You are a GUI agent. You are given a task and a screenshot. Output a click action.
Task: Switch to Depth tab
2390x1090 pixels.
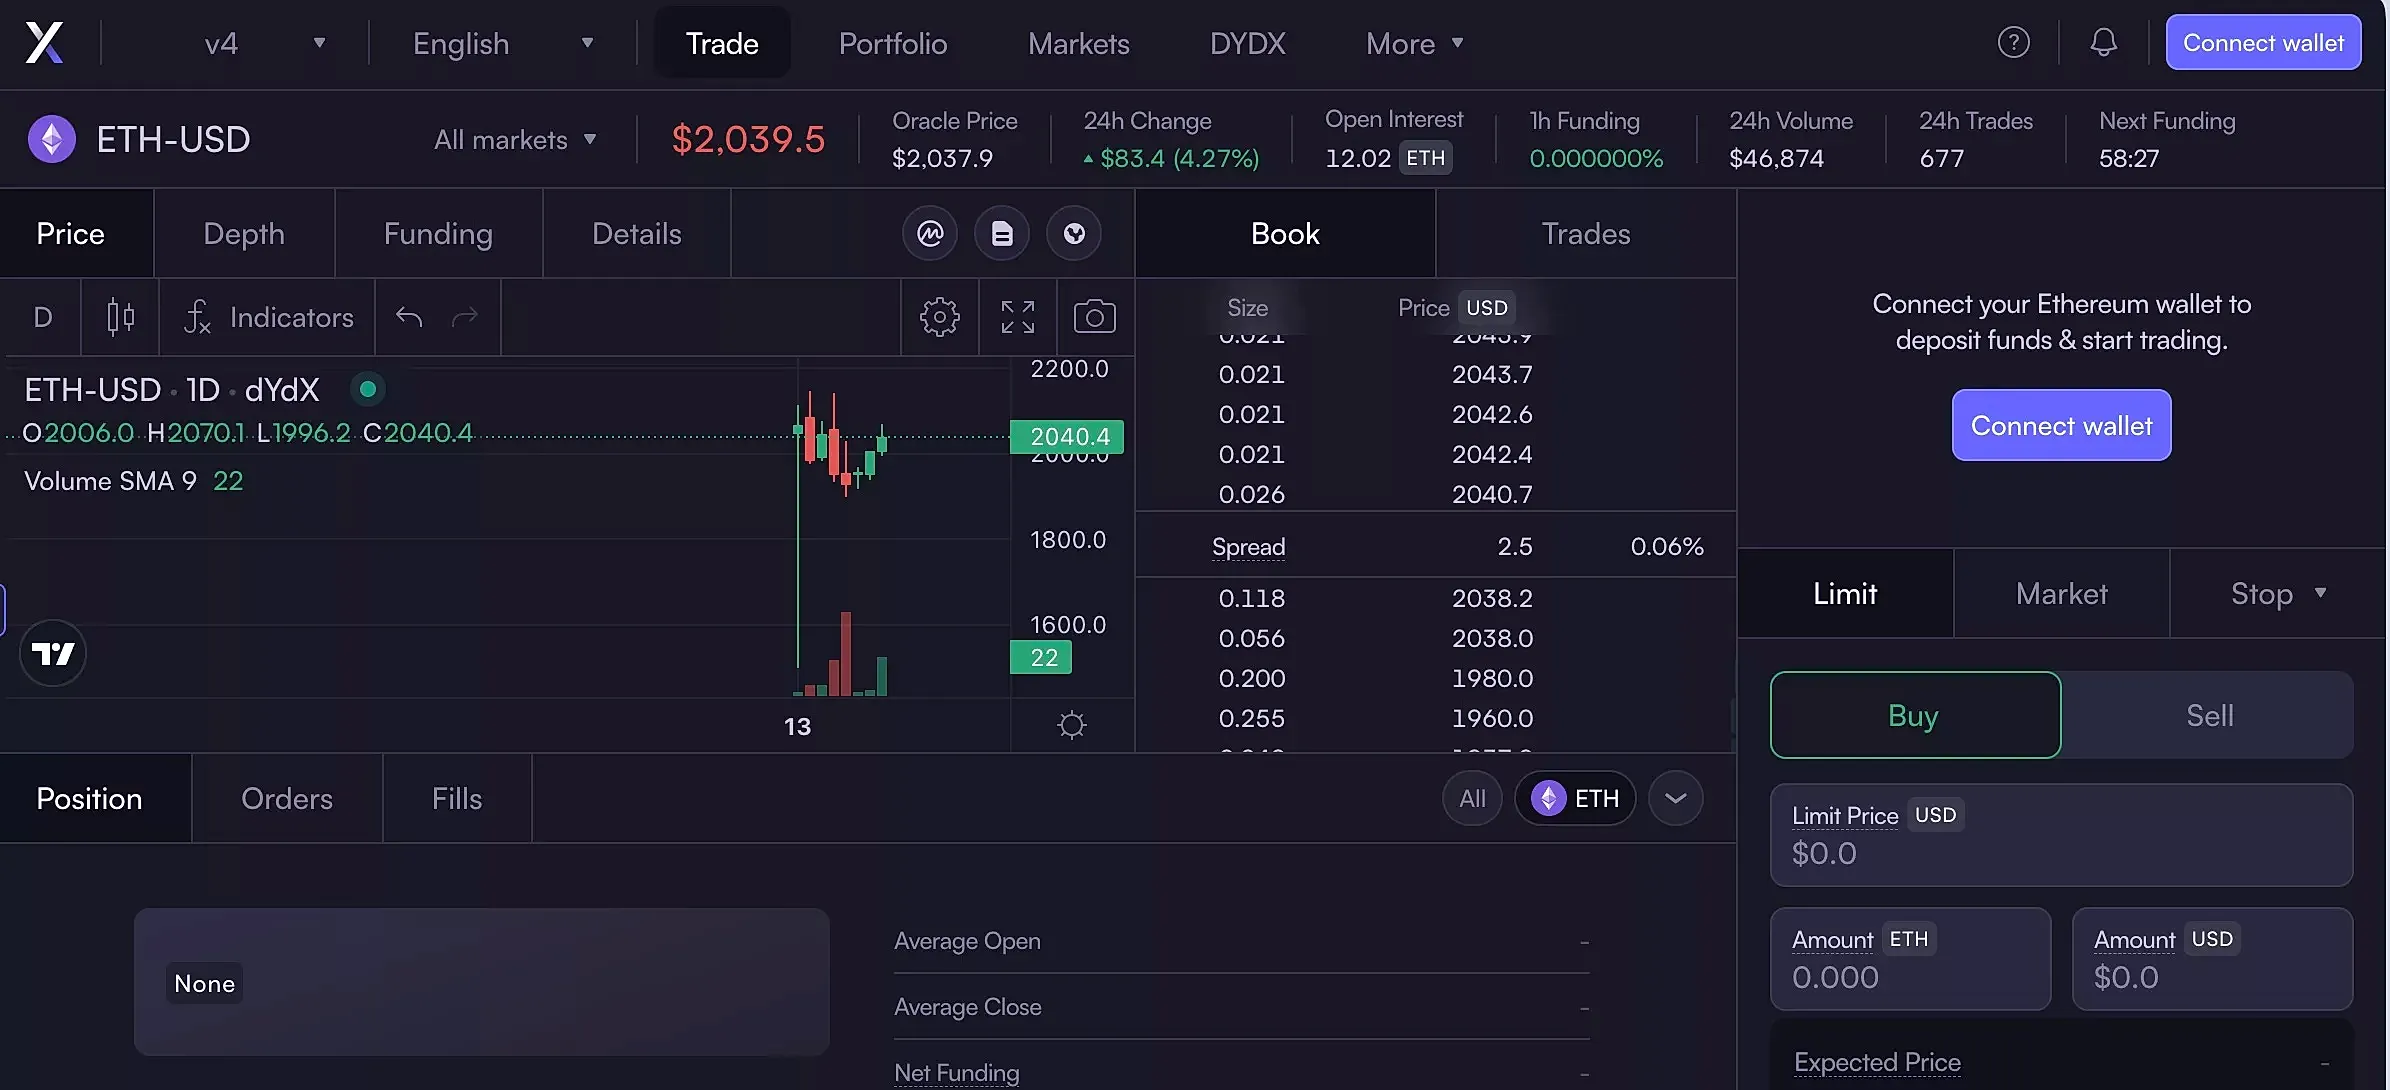[244, 234]
